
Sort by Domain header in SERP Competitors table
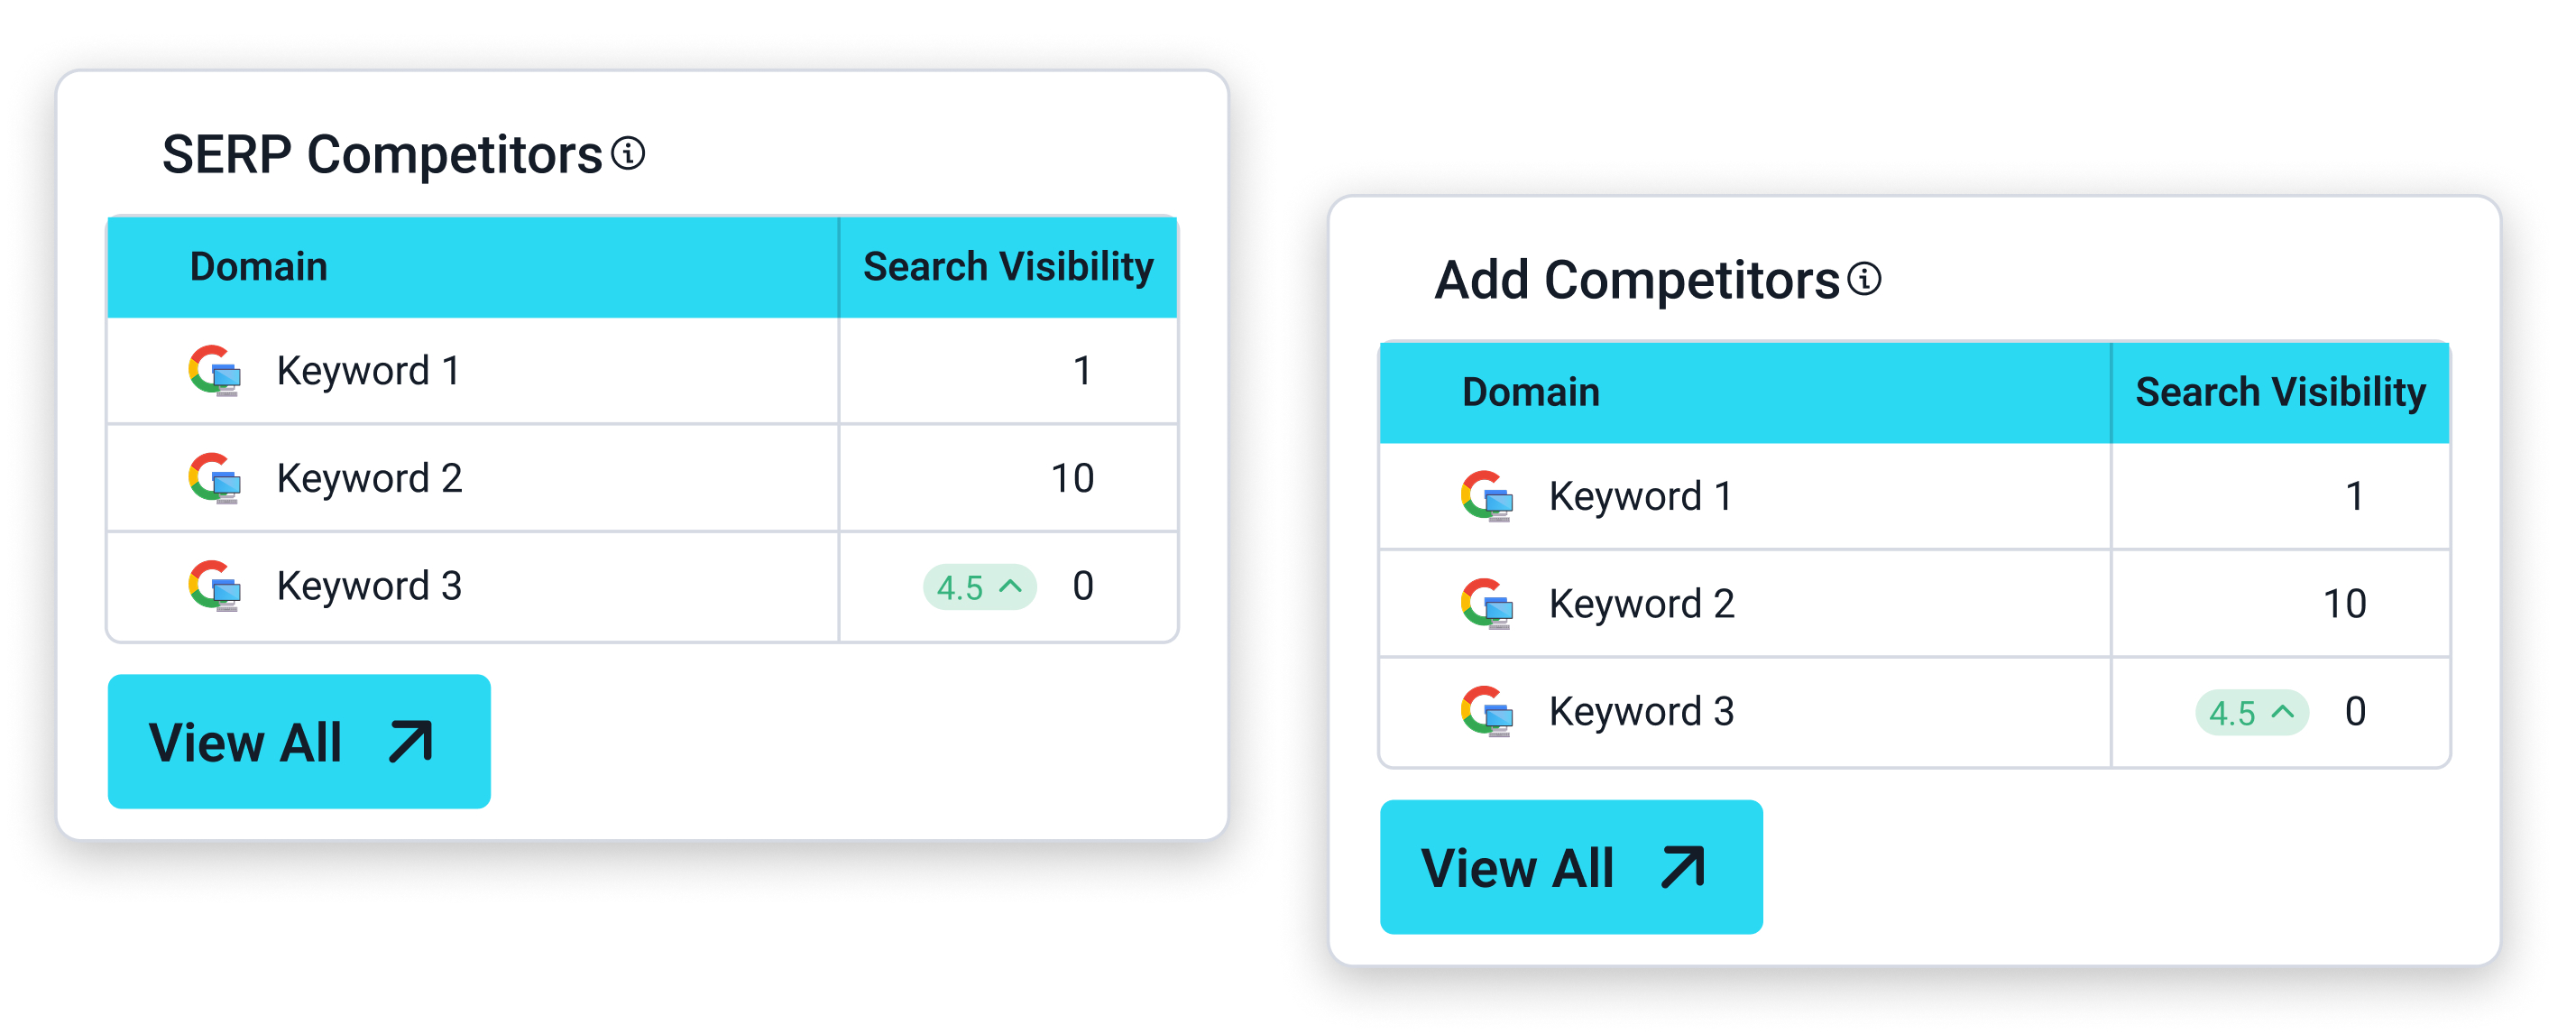click(x=259, y=267)
